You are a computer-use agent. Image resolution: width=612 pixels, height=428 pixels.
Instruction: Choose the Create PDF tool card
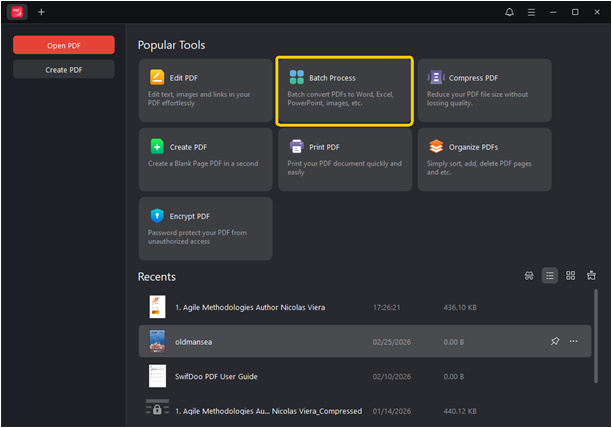point(205,158)
